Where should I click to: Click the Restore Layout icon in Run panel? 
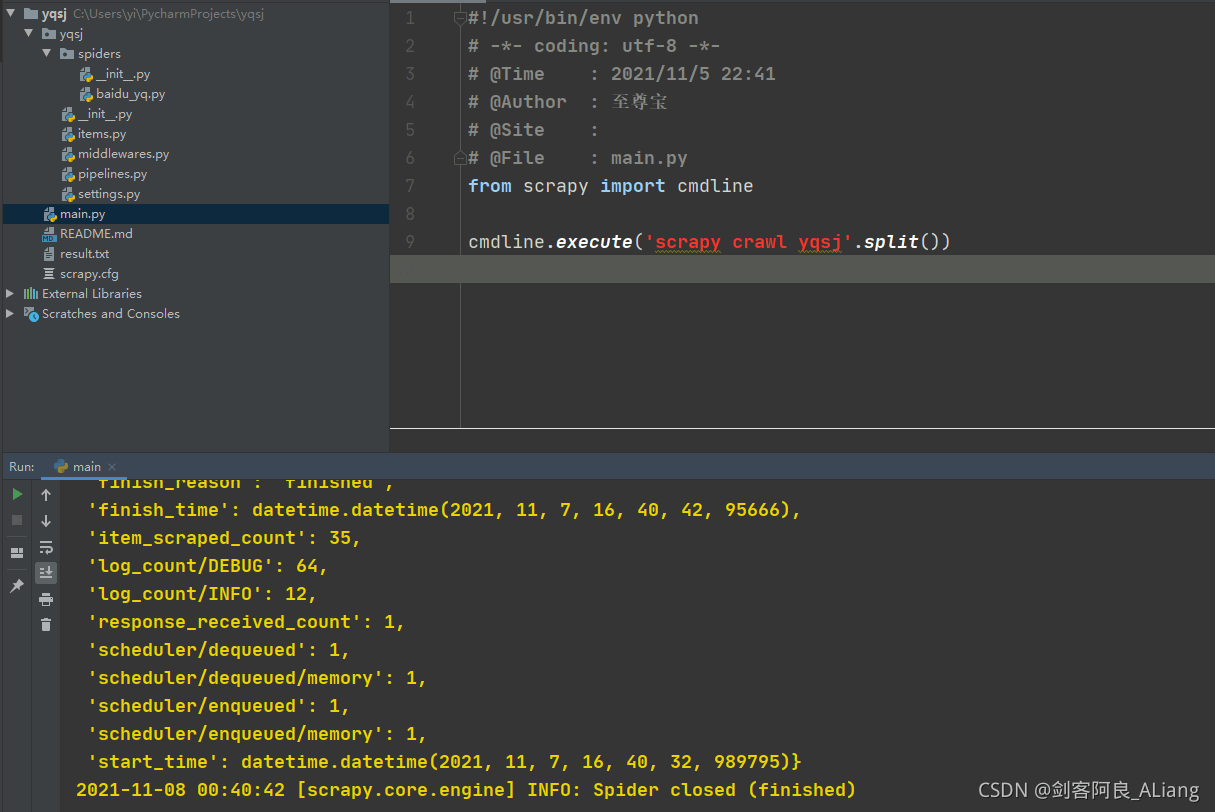17,553
